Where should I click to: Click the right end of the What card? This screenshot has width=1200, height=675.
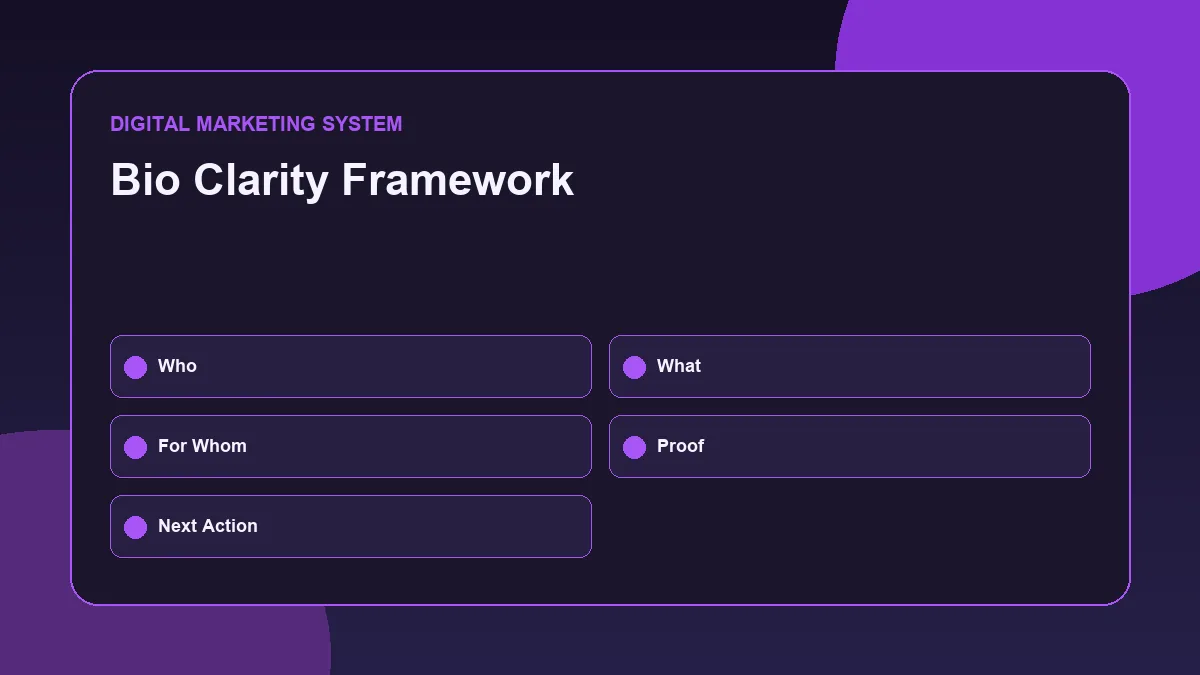(1060, 366)
